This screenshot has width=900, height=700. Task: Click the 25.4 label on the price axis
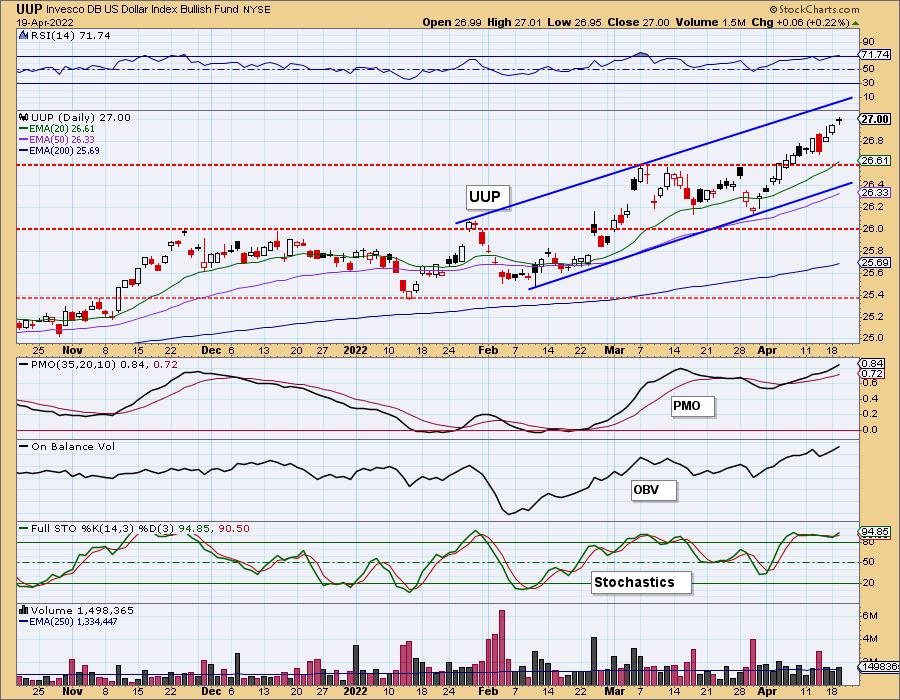[871, 295]
